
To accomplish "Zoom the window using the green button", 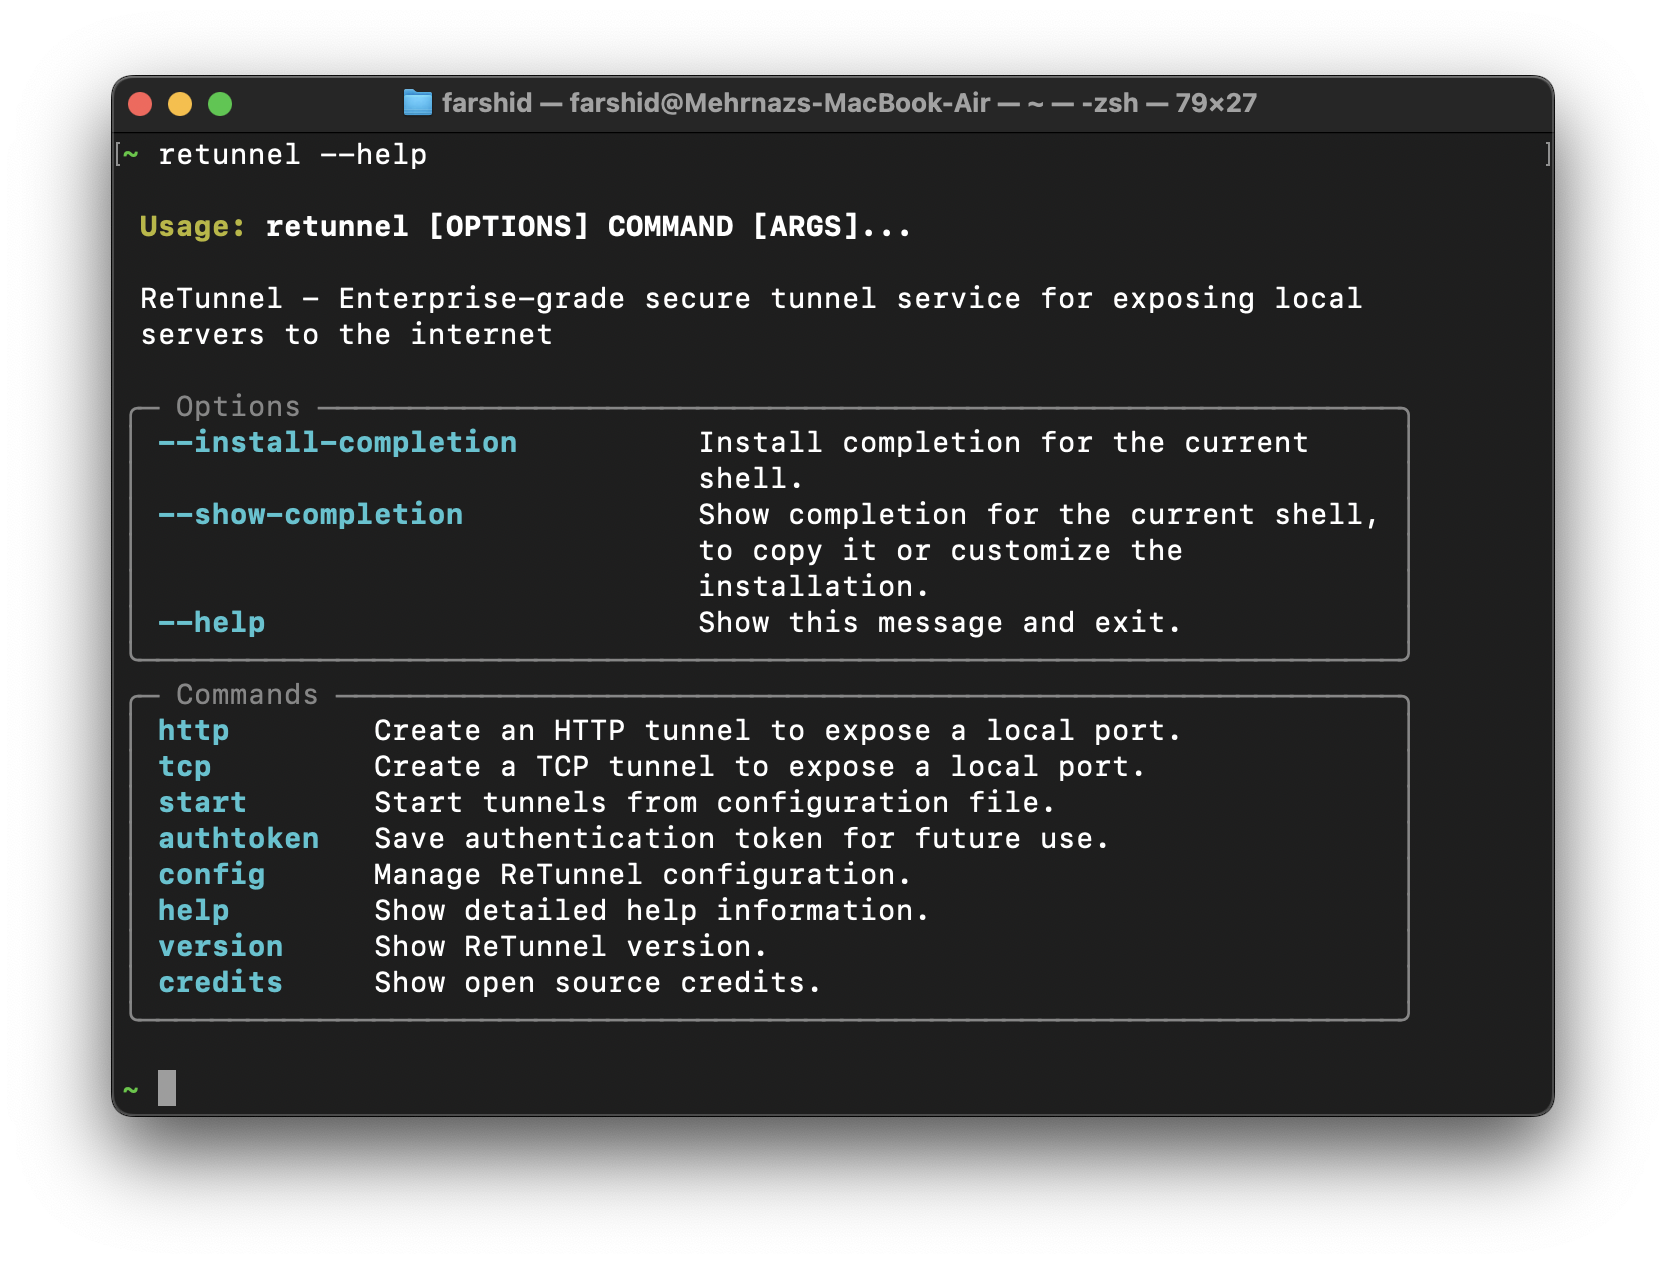I will tap(220, 104).
